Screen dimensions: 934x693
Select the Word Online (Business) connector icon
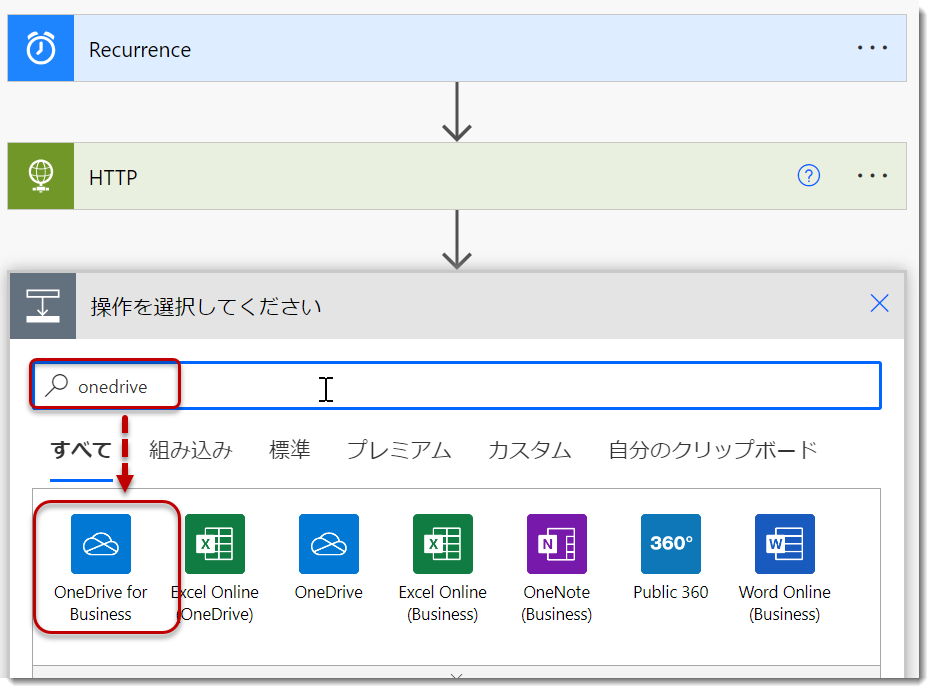784,543
